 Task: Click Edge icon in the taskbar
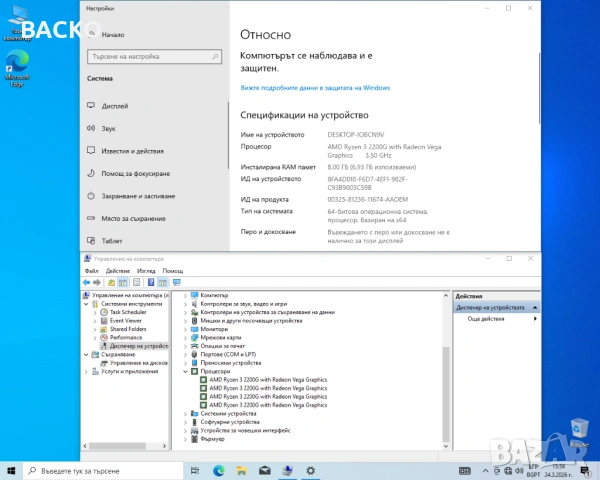219,470
